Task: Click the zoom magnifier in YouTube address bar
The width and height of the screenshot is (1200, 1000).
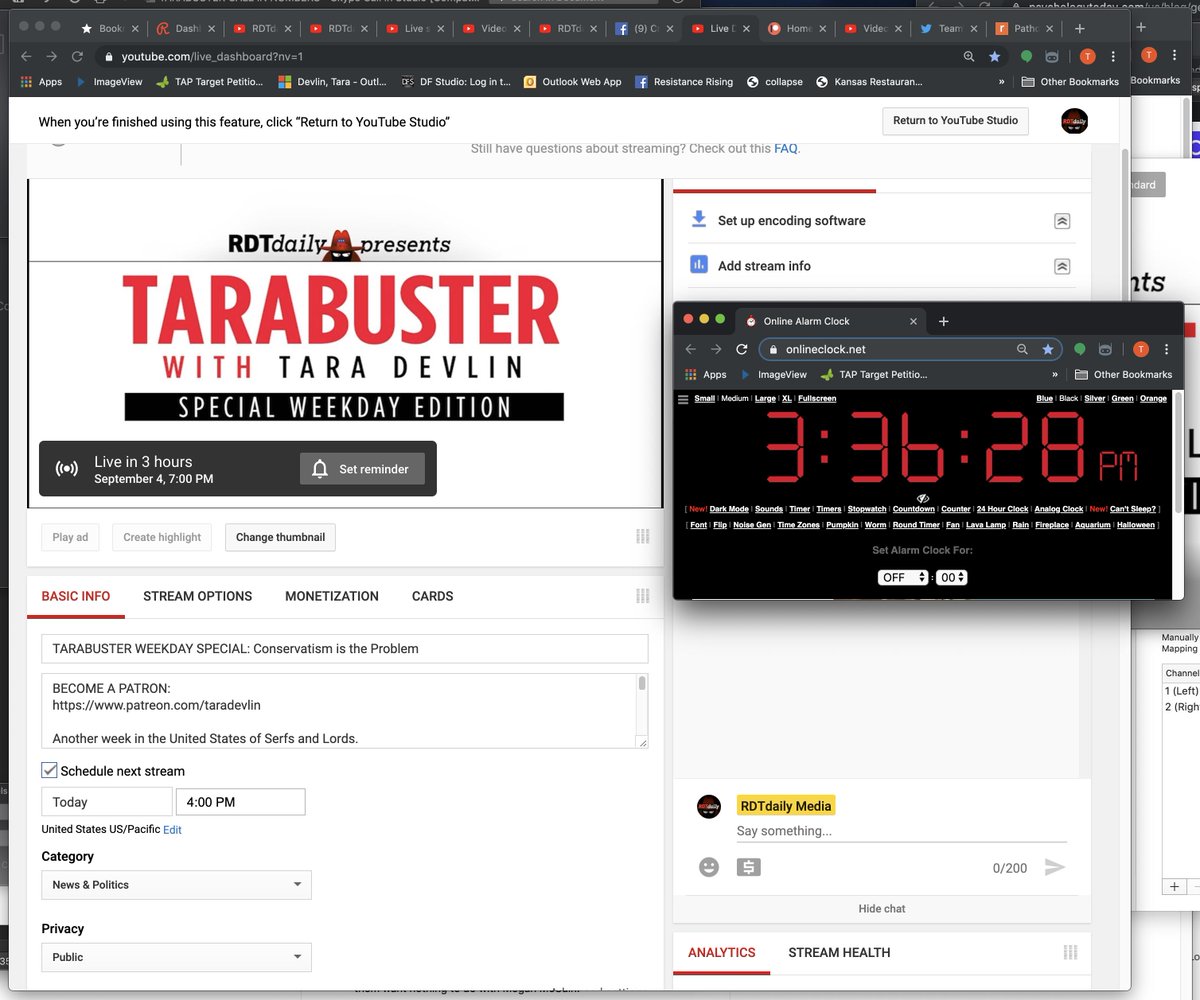Action: coord(969,57)
